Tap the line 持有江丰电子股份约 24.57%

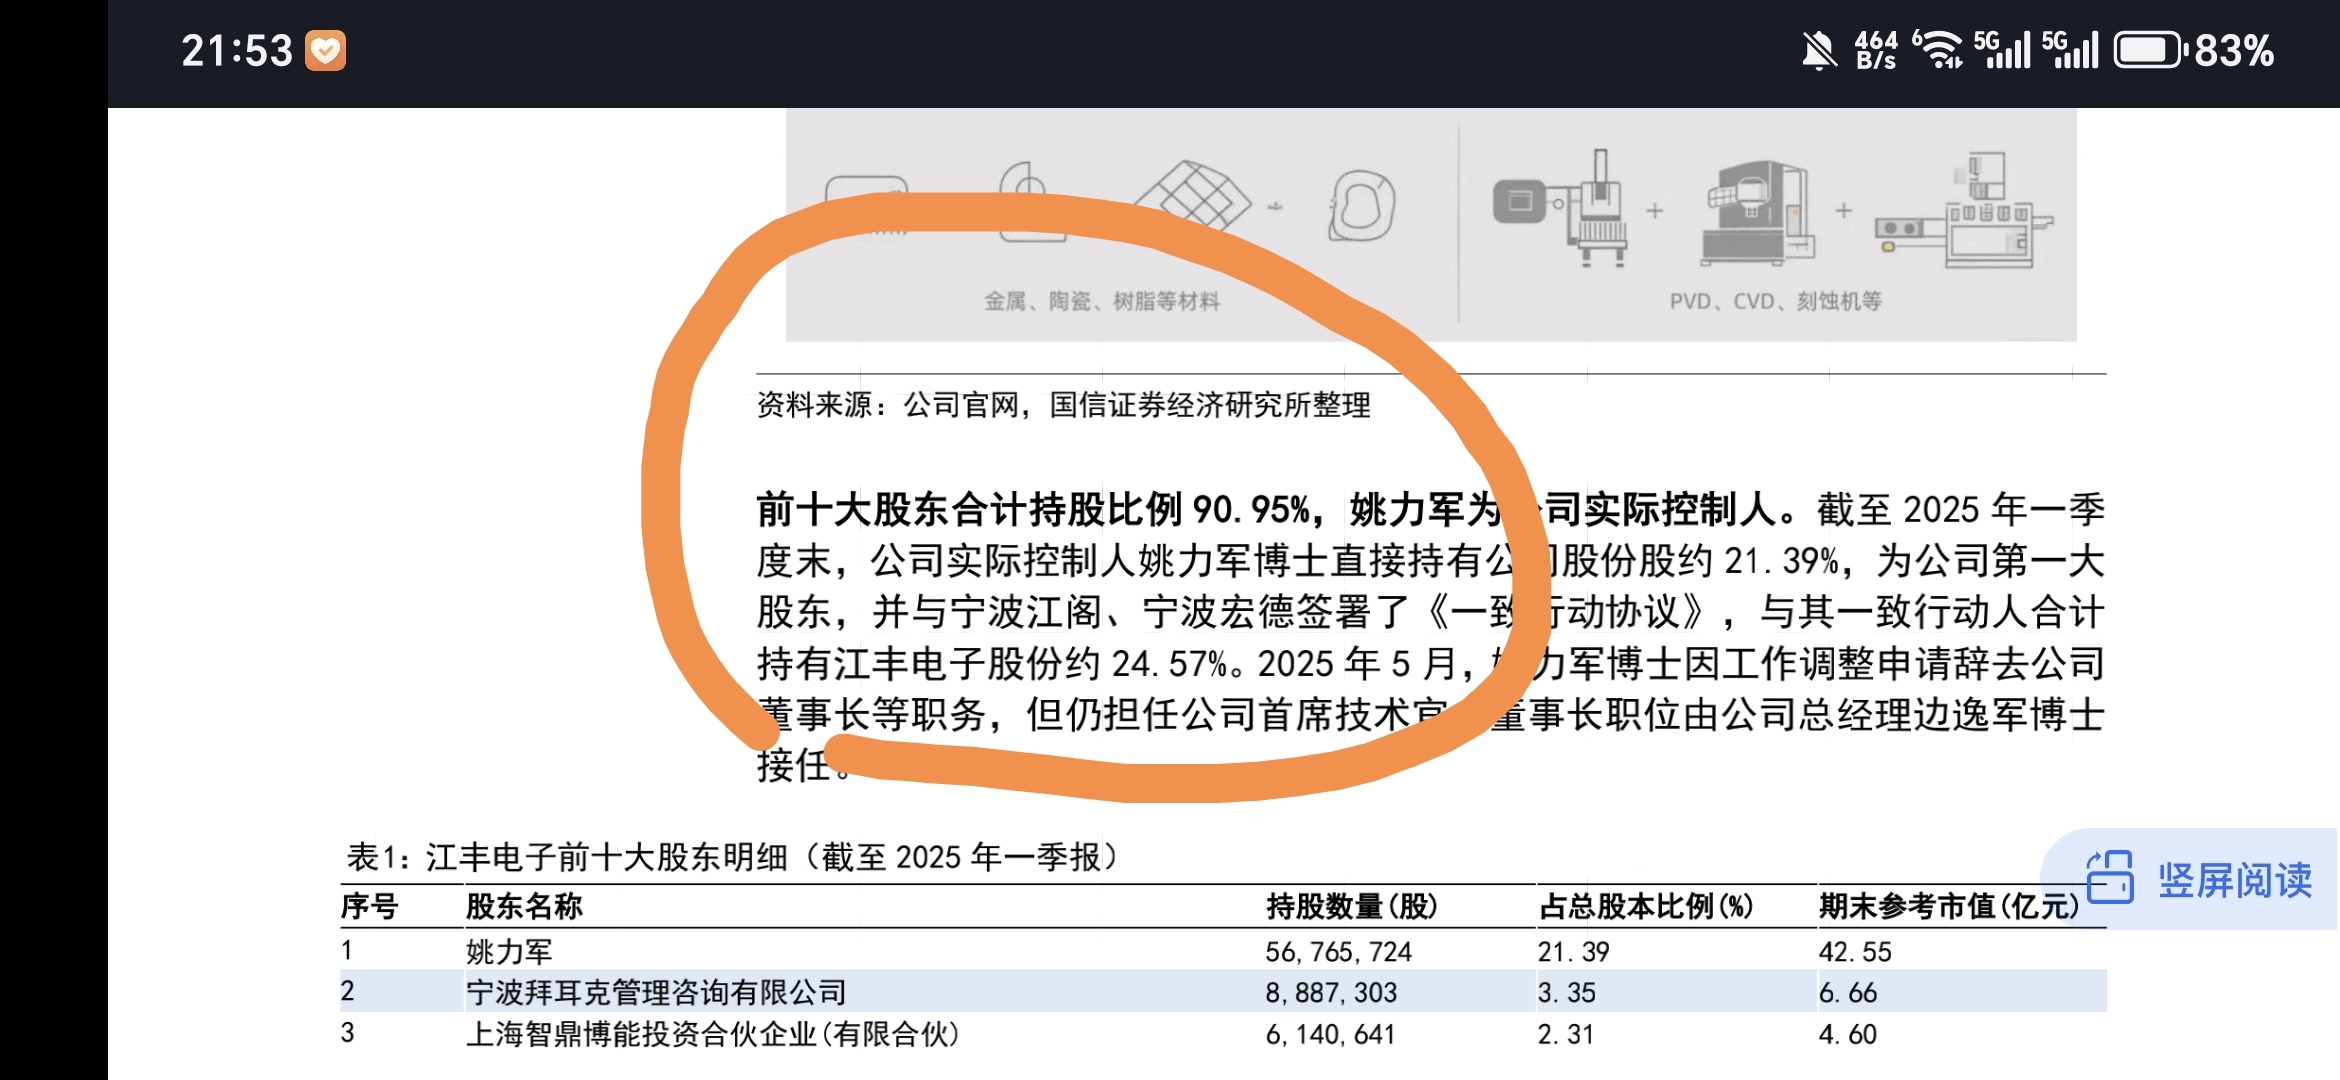pos(1431,663)
